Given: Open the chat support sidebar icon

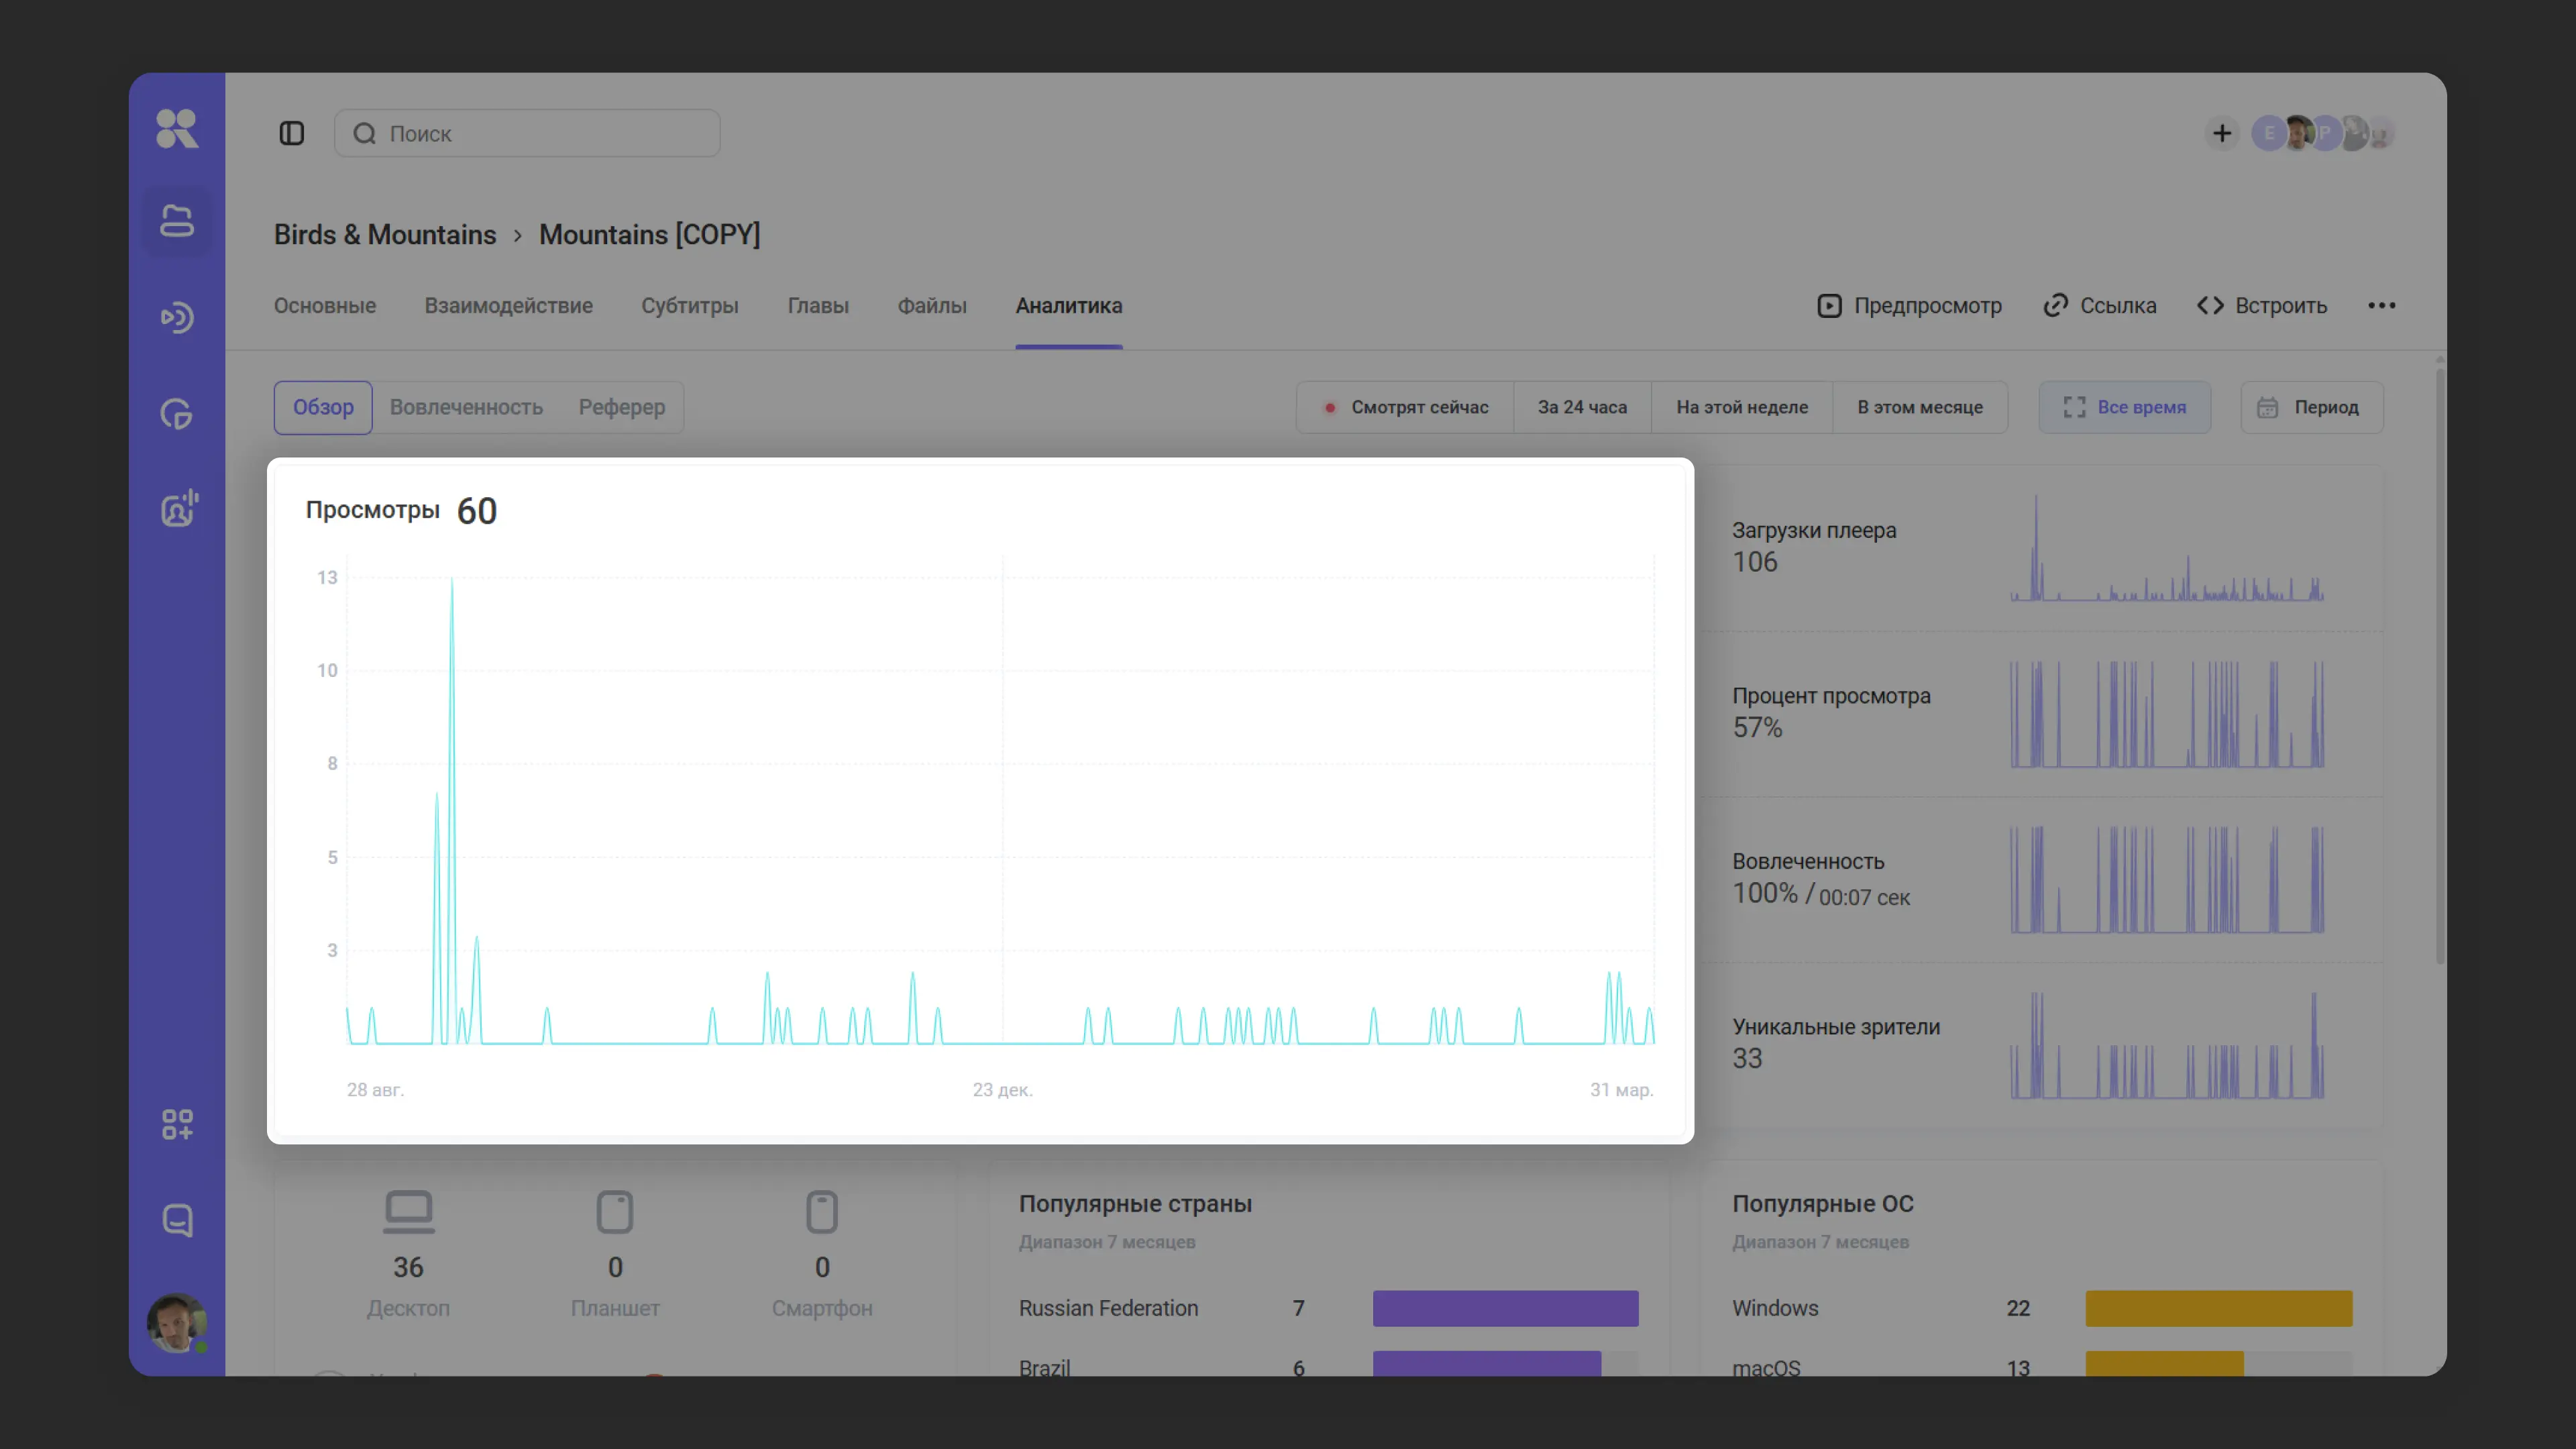Looking at the screenshot, I should point(177,1220).
